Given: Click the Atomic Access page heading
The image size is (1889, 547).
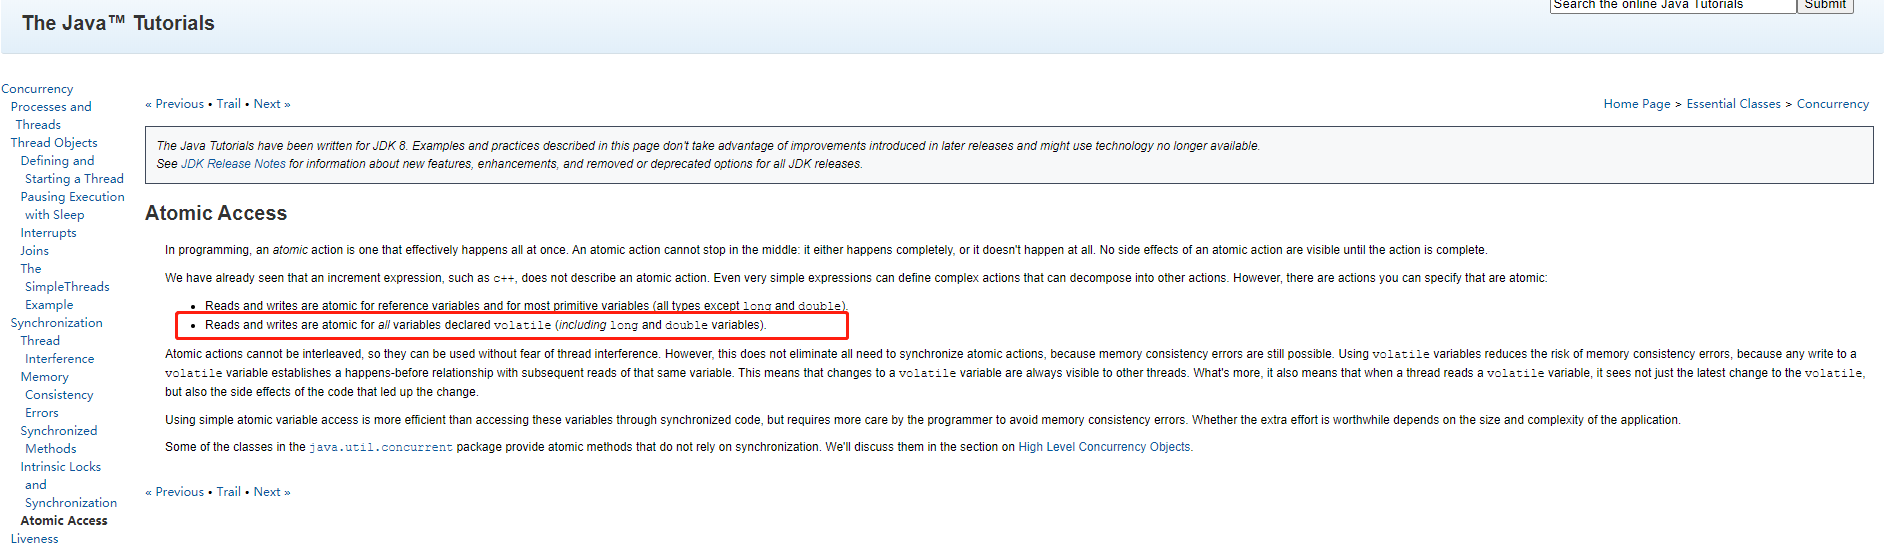Looking at the screenshot, I should (216, 213).
